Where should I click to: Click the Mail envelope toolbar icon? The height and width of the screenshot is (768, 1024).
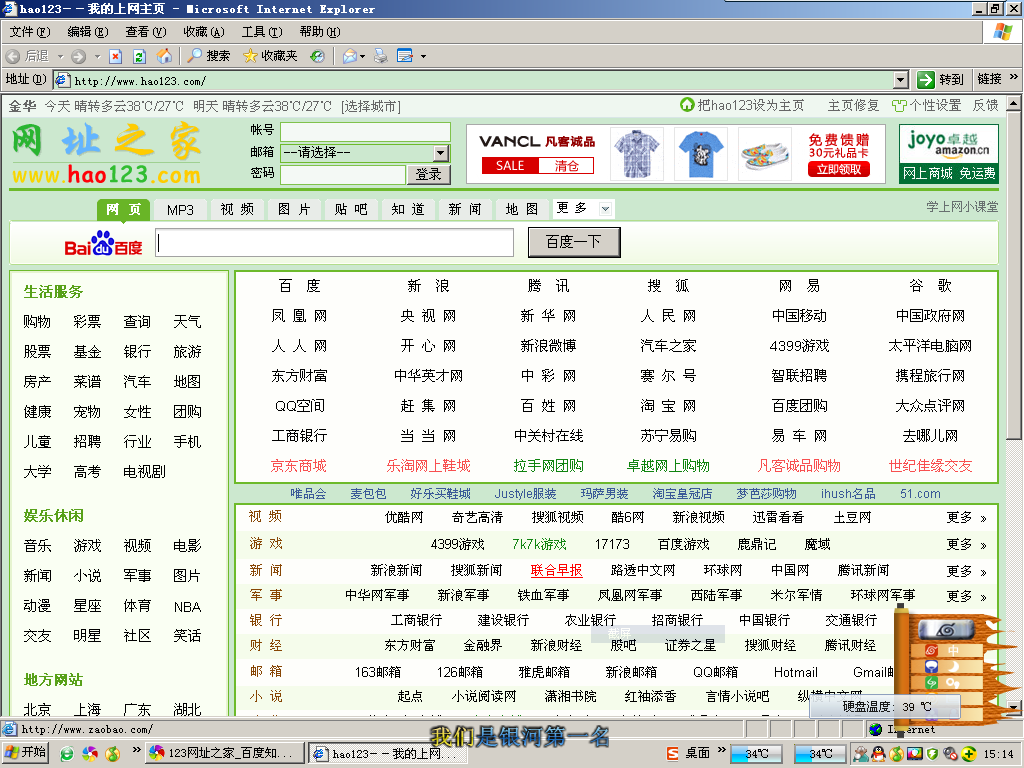click(x=350, y=56)
